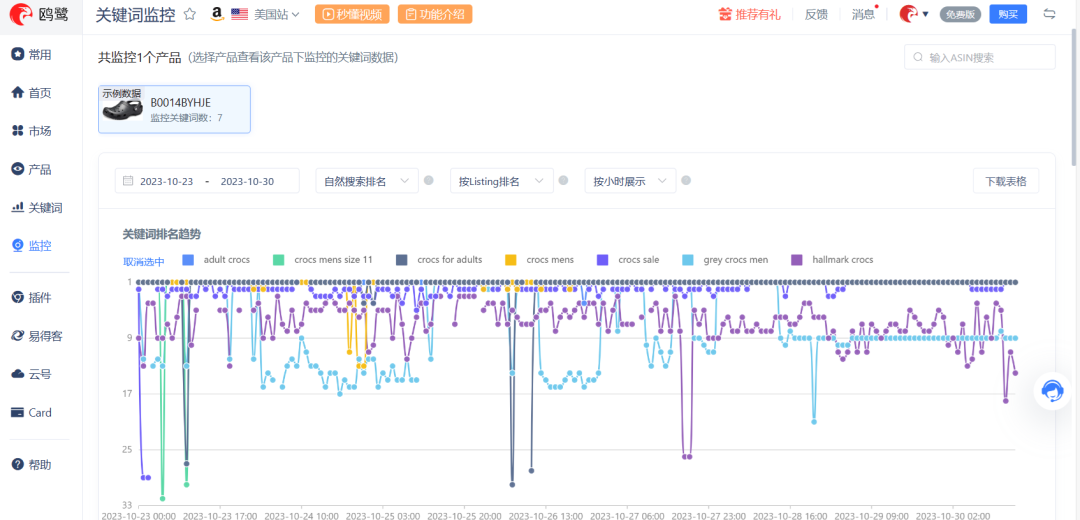Image resolution: width=1080 pixels, height=520 pixels.
Task: Expand the 美国站 site dropdown
Action: click(276, 14)
